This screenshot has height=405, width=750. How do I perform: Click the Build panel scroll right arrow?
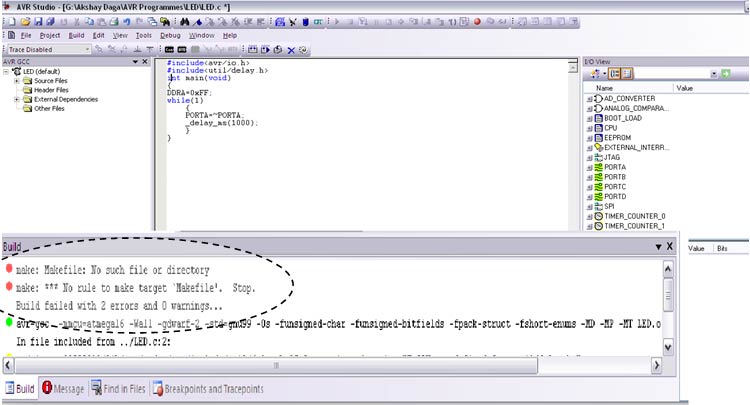(x=656, y=366)
